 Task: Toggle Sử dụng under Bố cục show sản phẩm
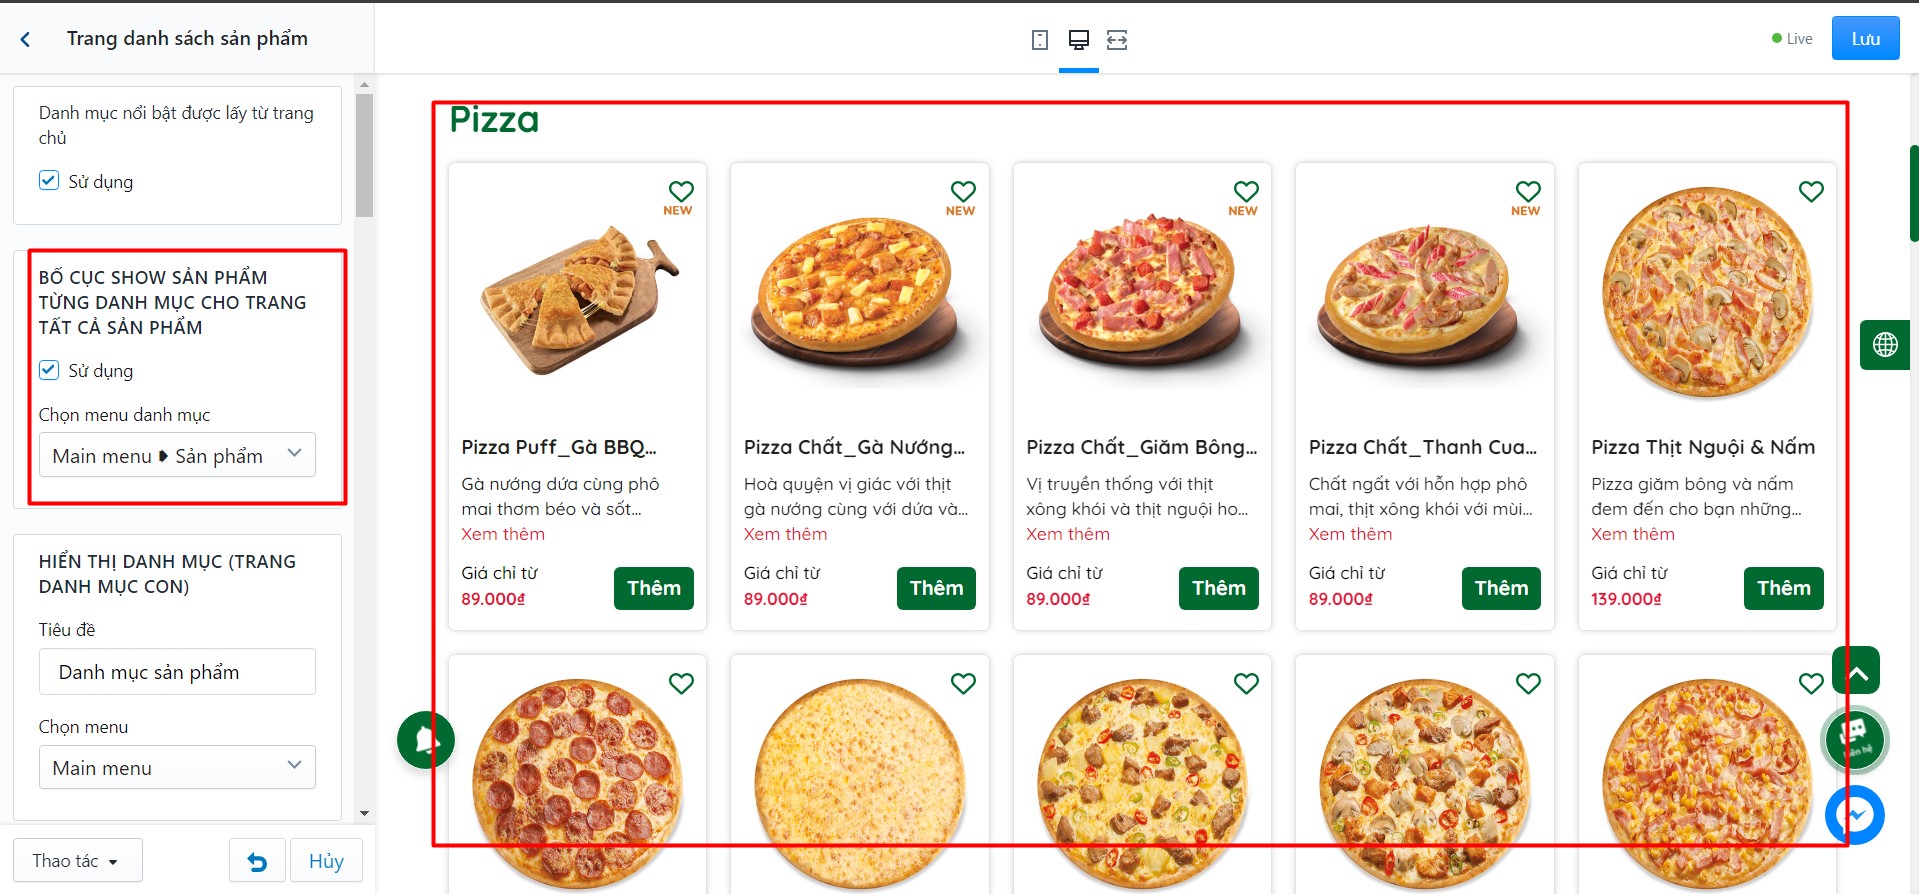pos(49,370)
